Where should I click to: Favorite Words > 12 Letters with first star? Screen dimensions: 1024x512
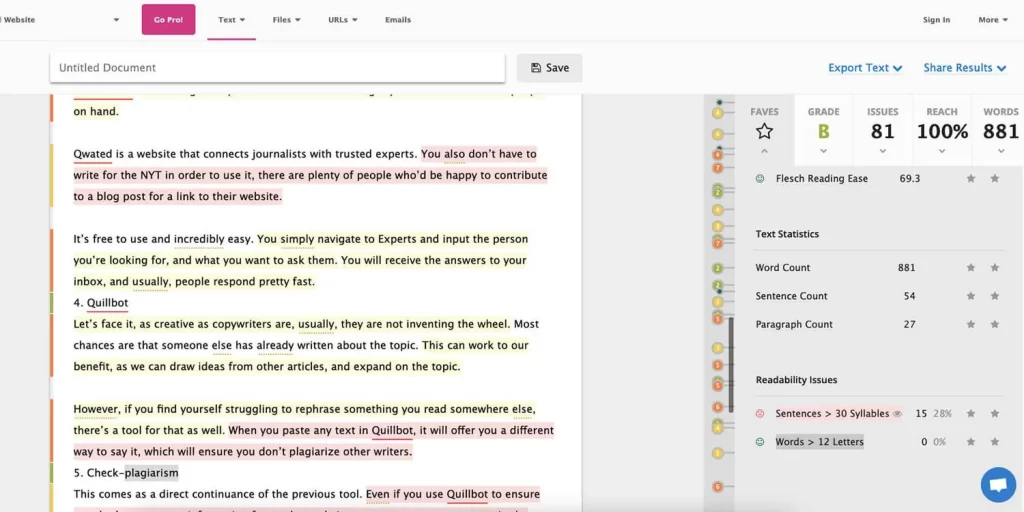971,442
